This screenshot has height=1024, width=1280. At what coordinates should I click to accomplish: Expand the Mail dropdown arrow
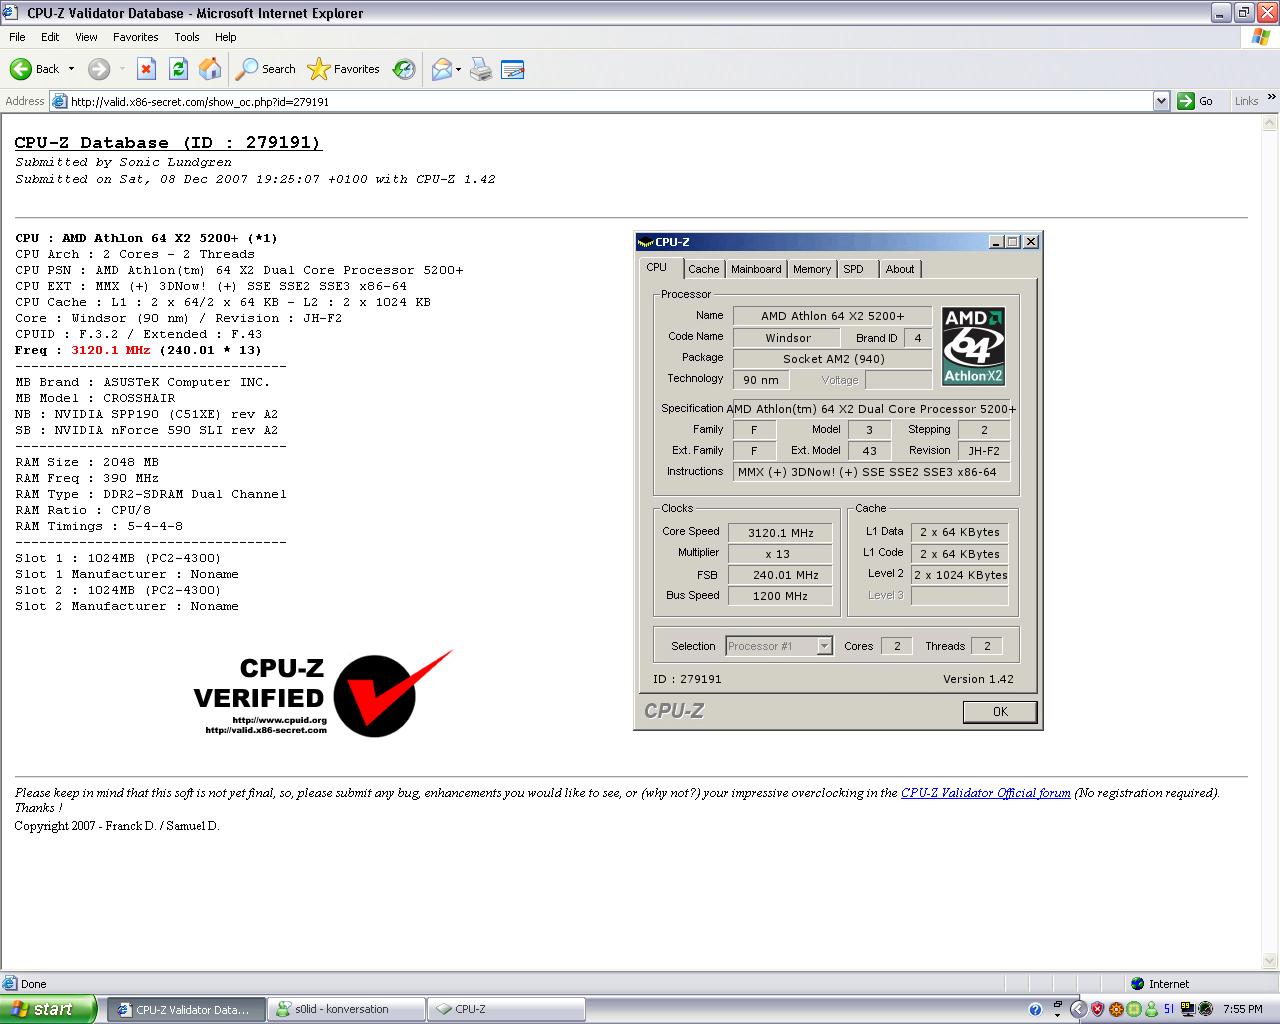[458, 69]
